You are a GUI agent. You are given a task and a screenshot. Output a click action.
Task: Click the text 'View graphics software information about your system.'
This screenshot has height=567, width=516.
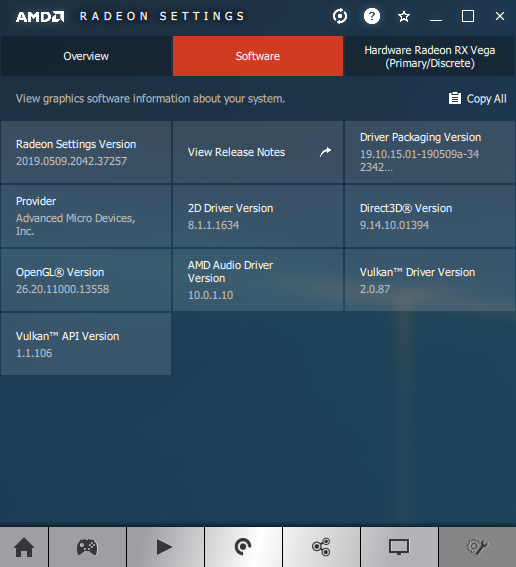tap(150, 99)
